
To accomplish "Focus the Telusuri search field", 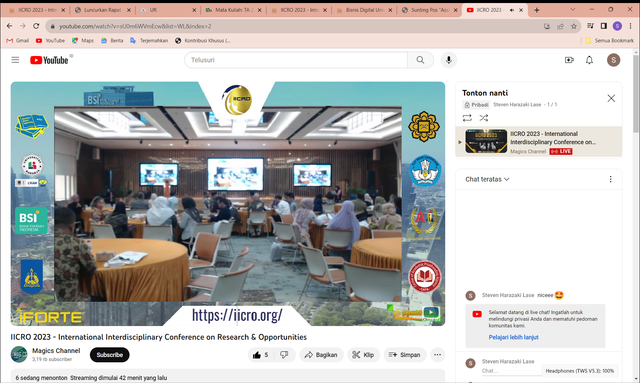I will point(296,60).
